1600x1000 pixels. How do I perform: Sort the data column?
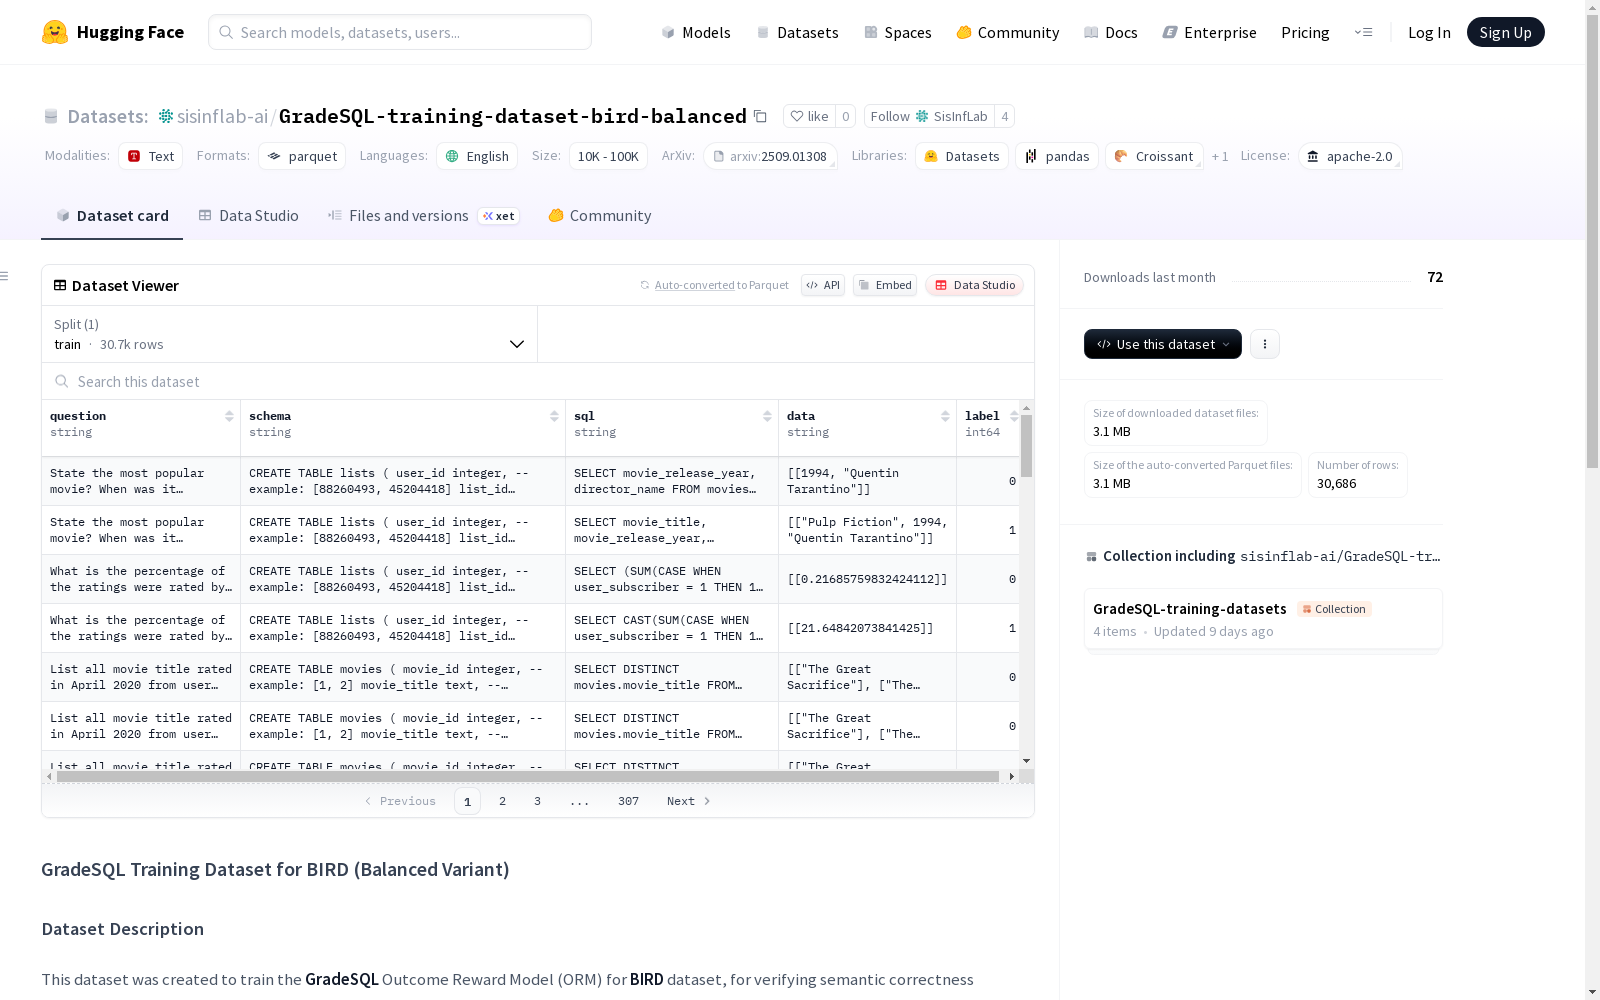click(945, 416)
